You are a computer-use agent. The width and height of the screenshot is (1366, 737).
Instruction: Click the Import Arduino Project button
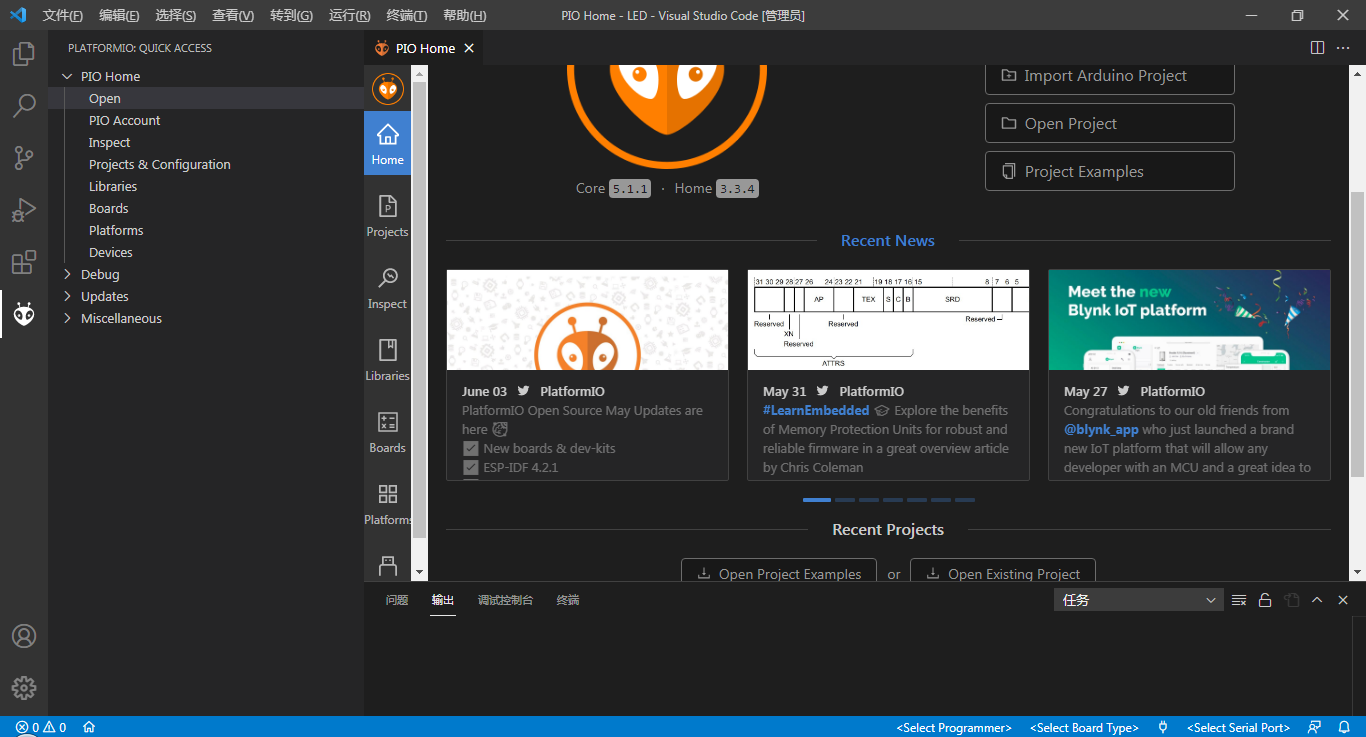[1110, 76]
